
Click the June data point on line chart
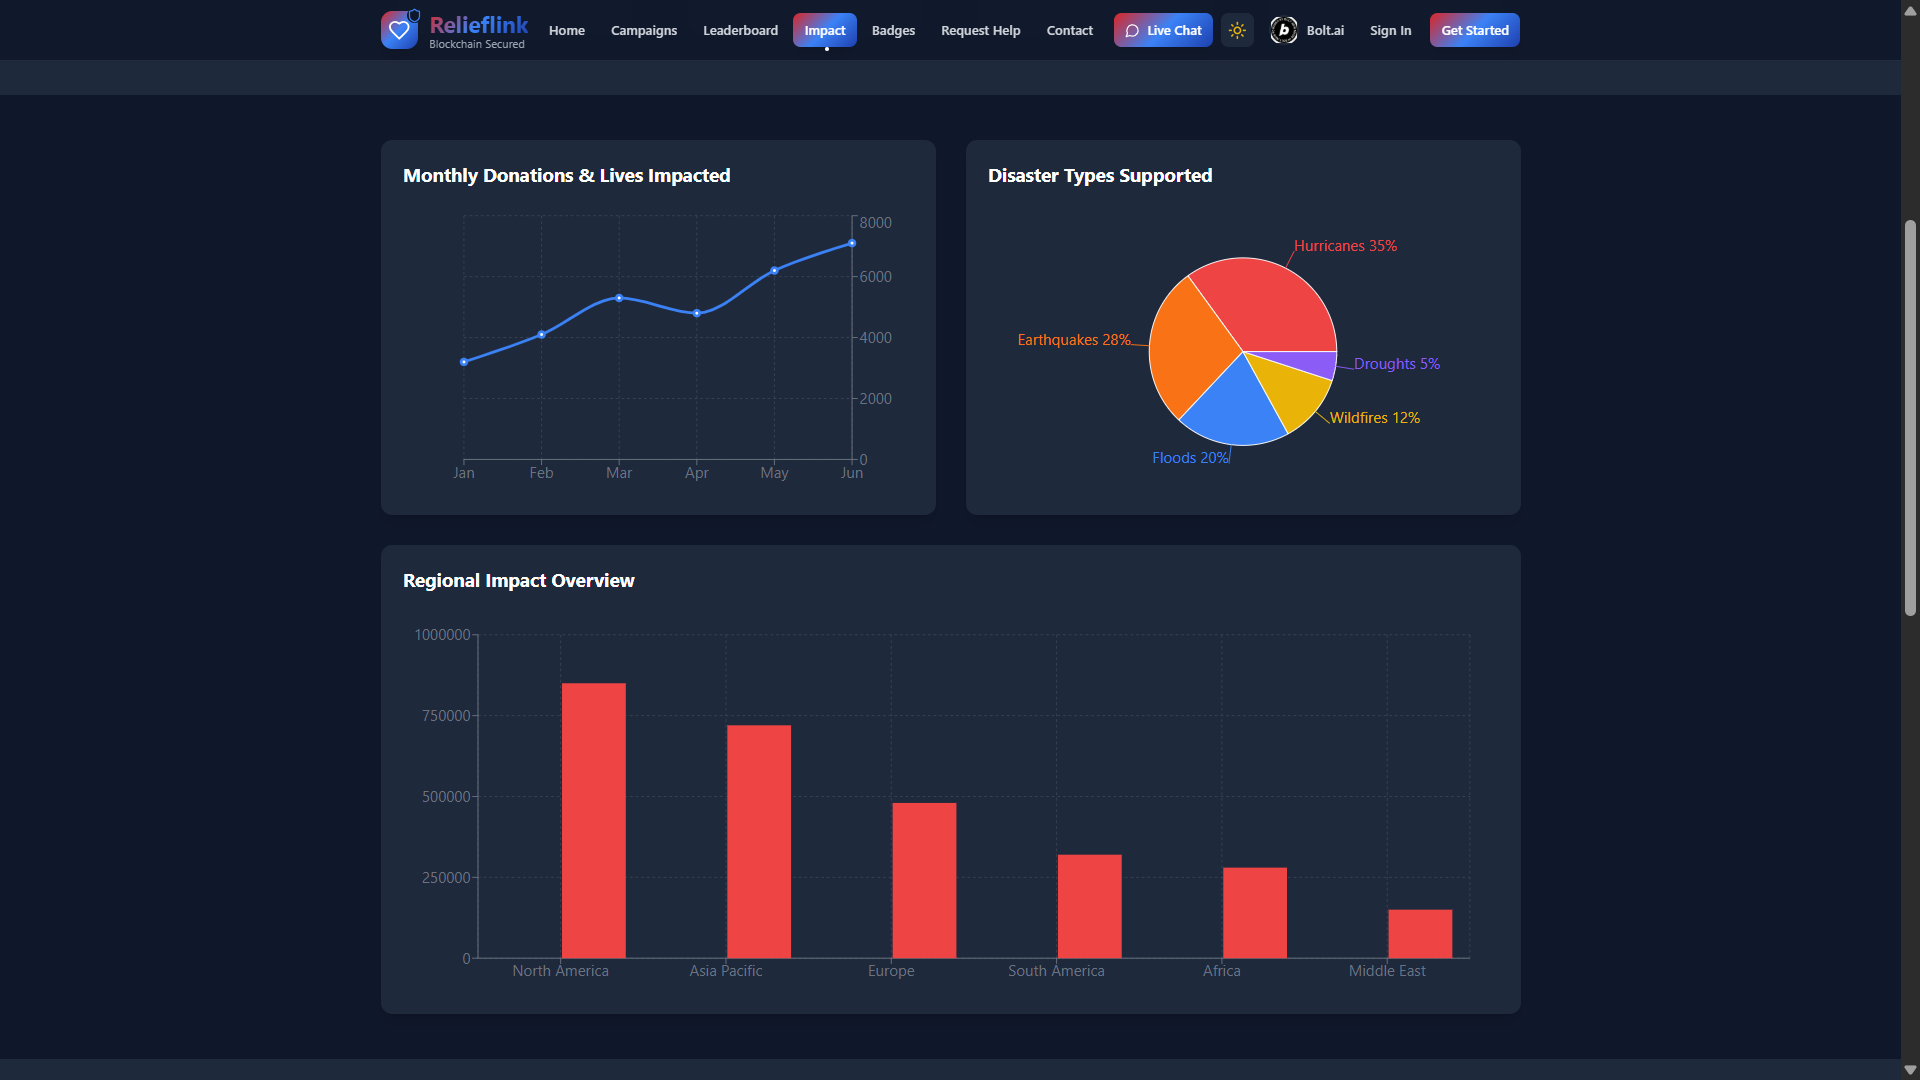(x=852, y=243)
